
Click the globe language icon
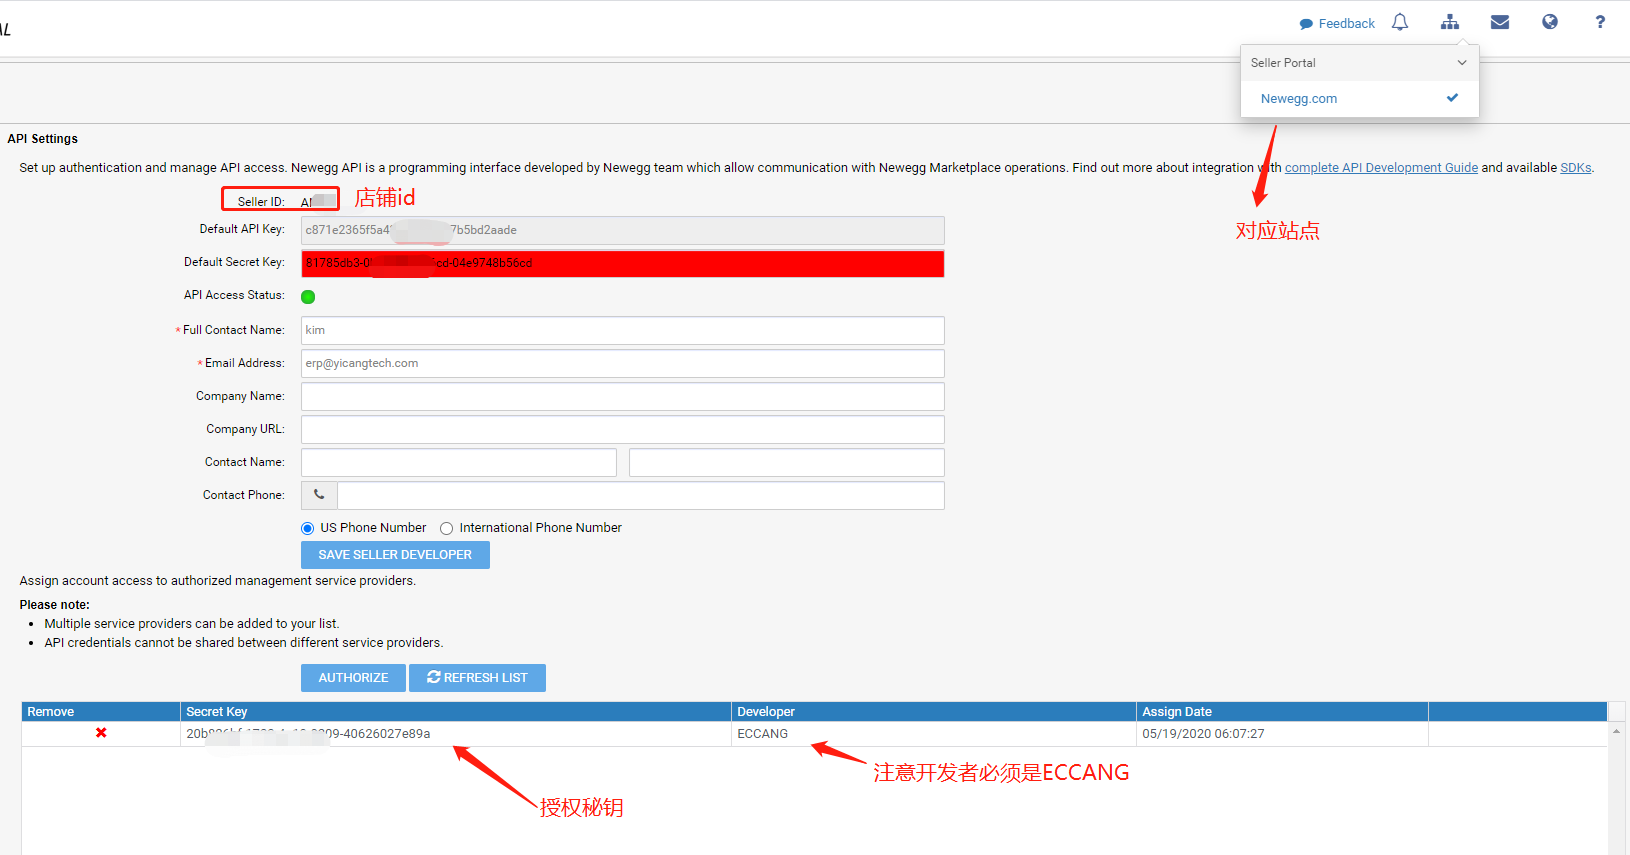[1550, 22]
